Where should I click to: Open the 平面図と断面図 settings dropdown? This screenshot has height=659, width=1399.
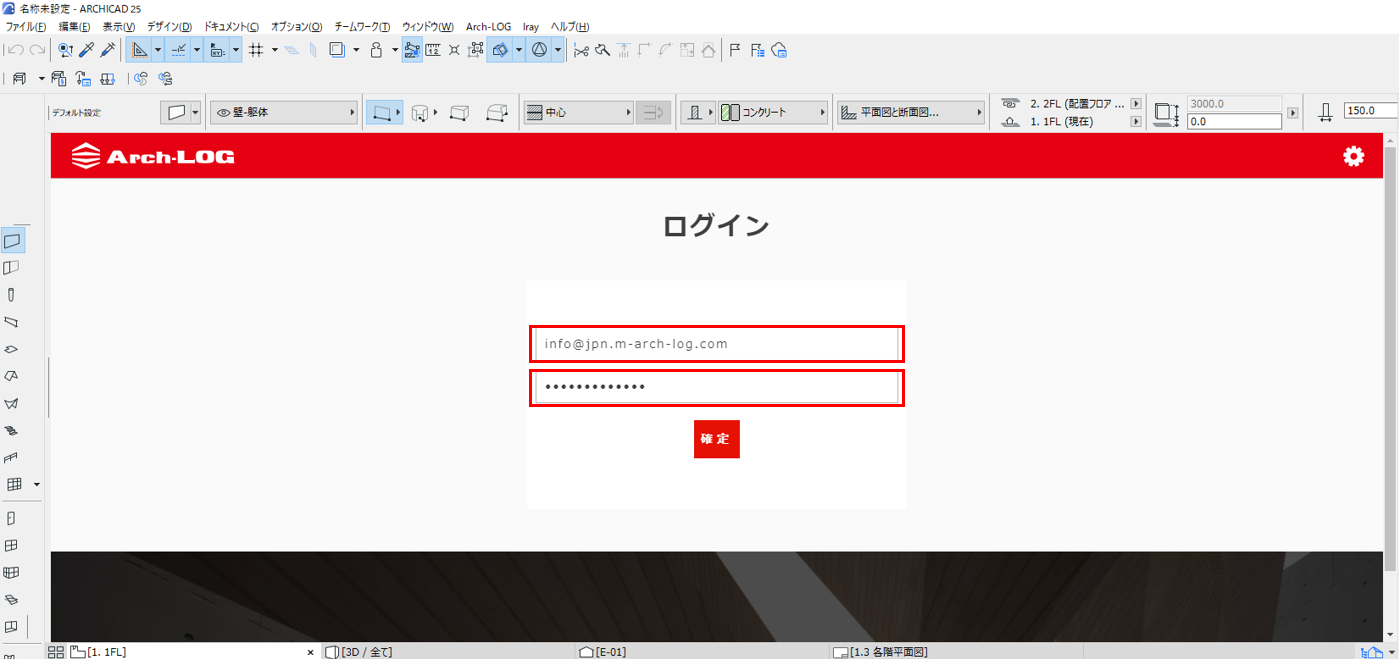pyautogui.click(x=911, y=113)
